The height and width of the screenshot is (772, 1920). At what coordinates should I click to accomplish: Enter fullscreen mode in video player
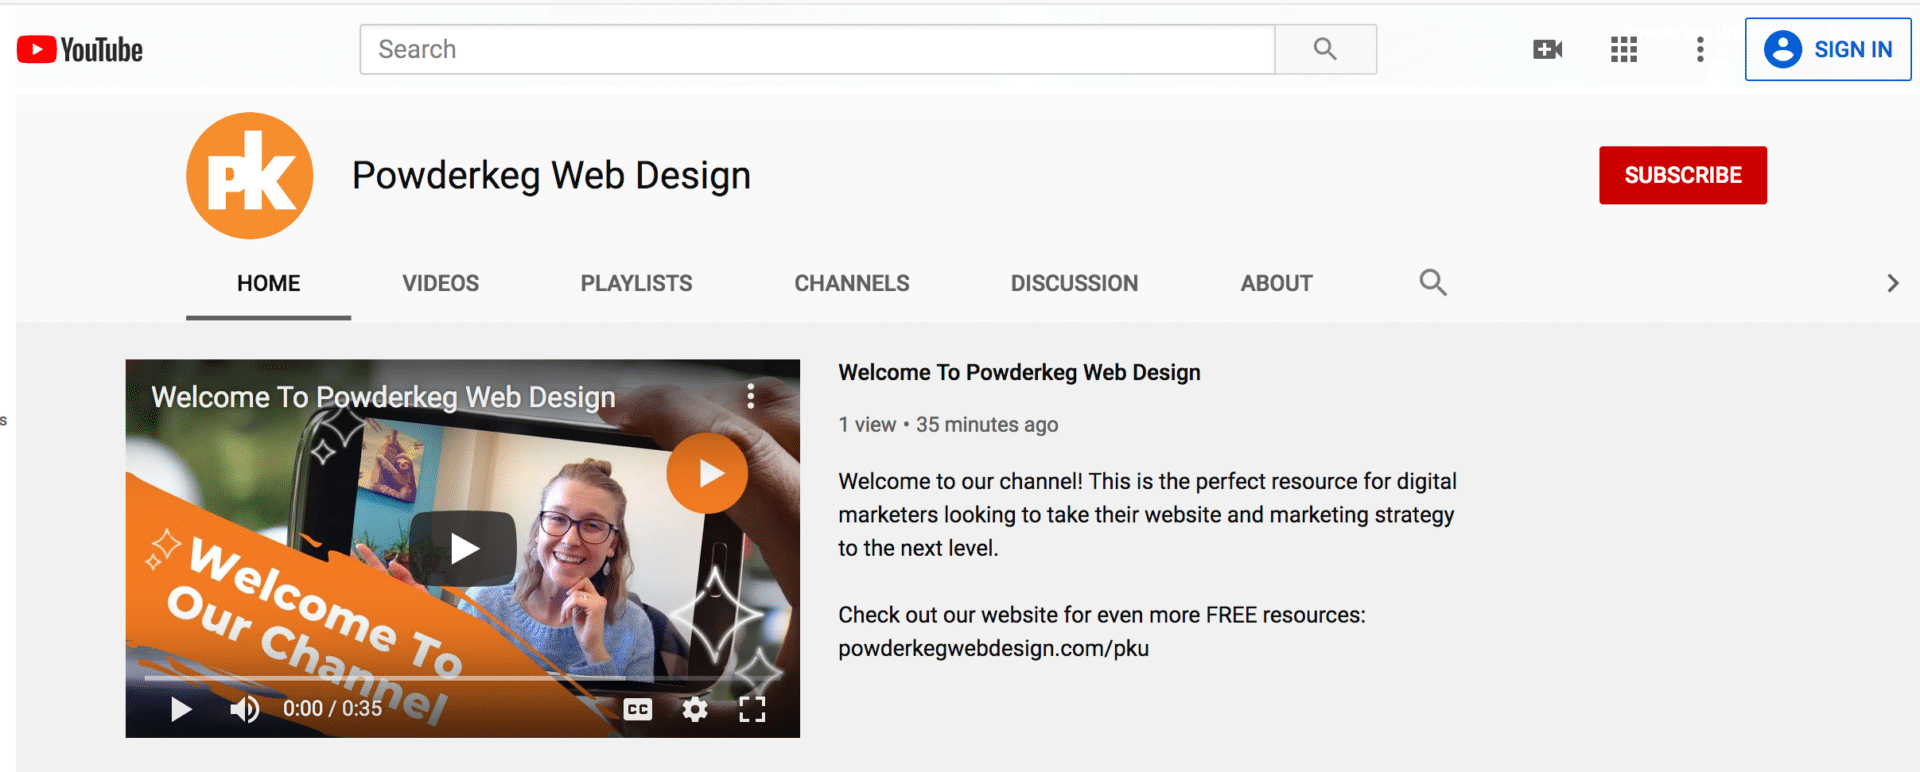pyautogui.click(x=752, y=709)
